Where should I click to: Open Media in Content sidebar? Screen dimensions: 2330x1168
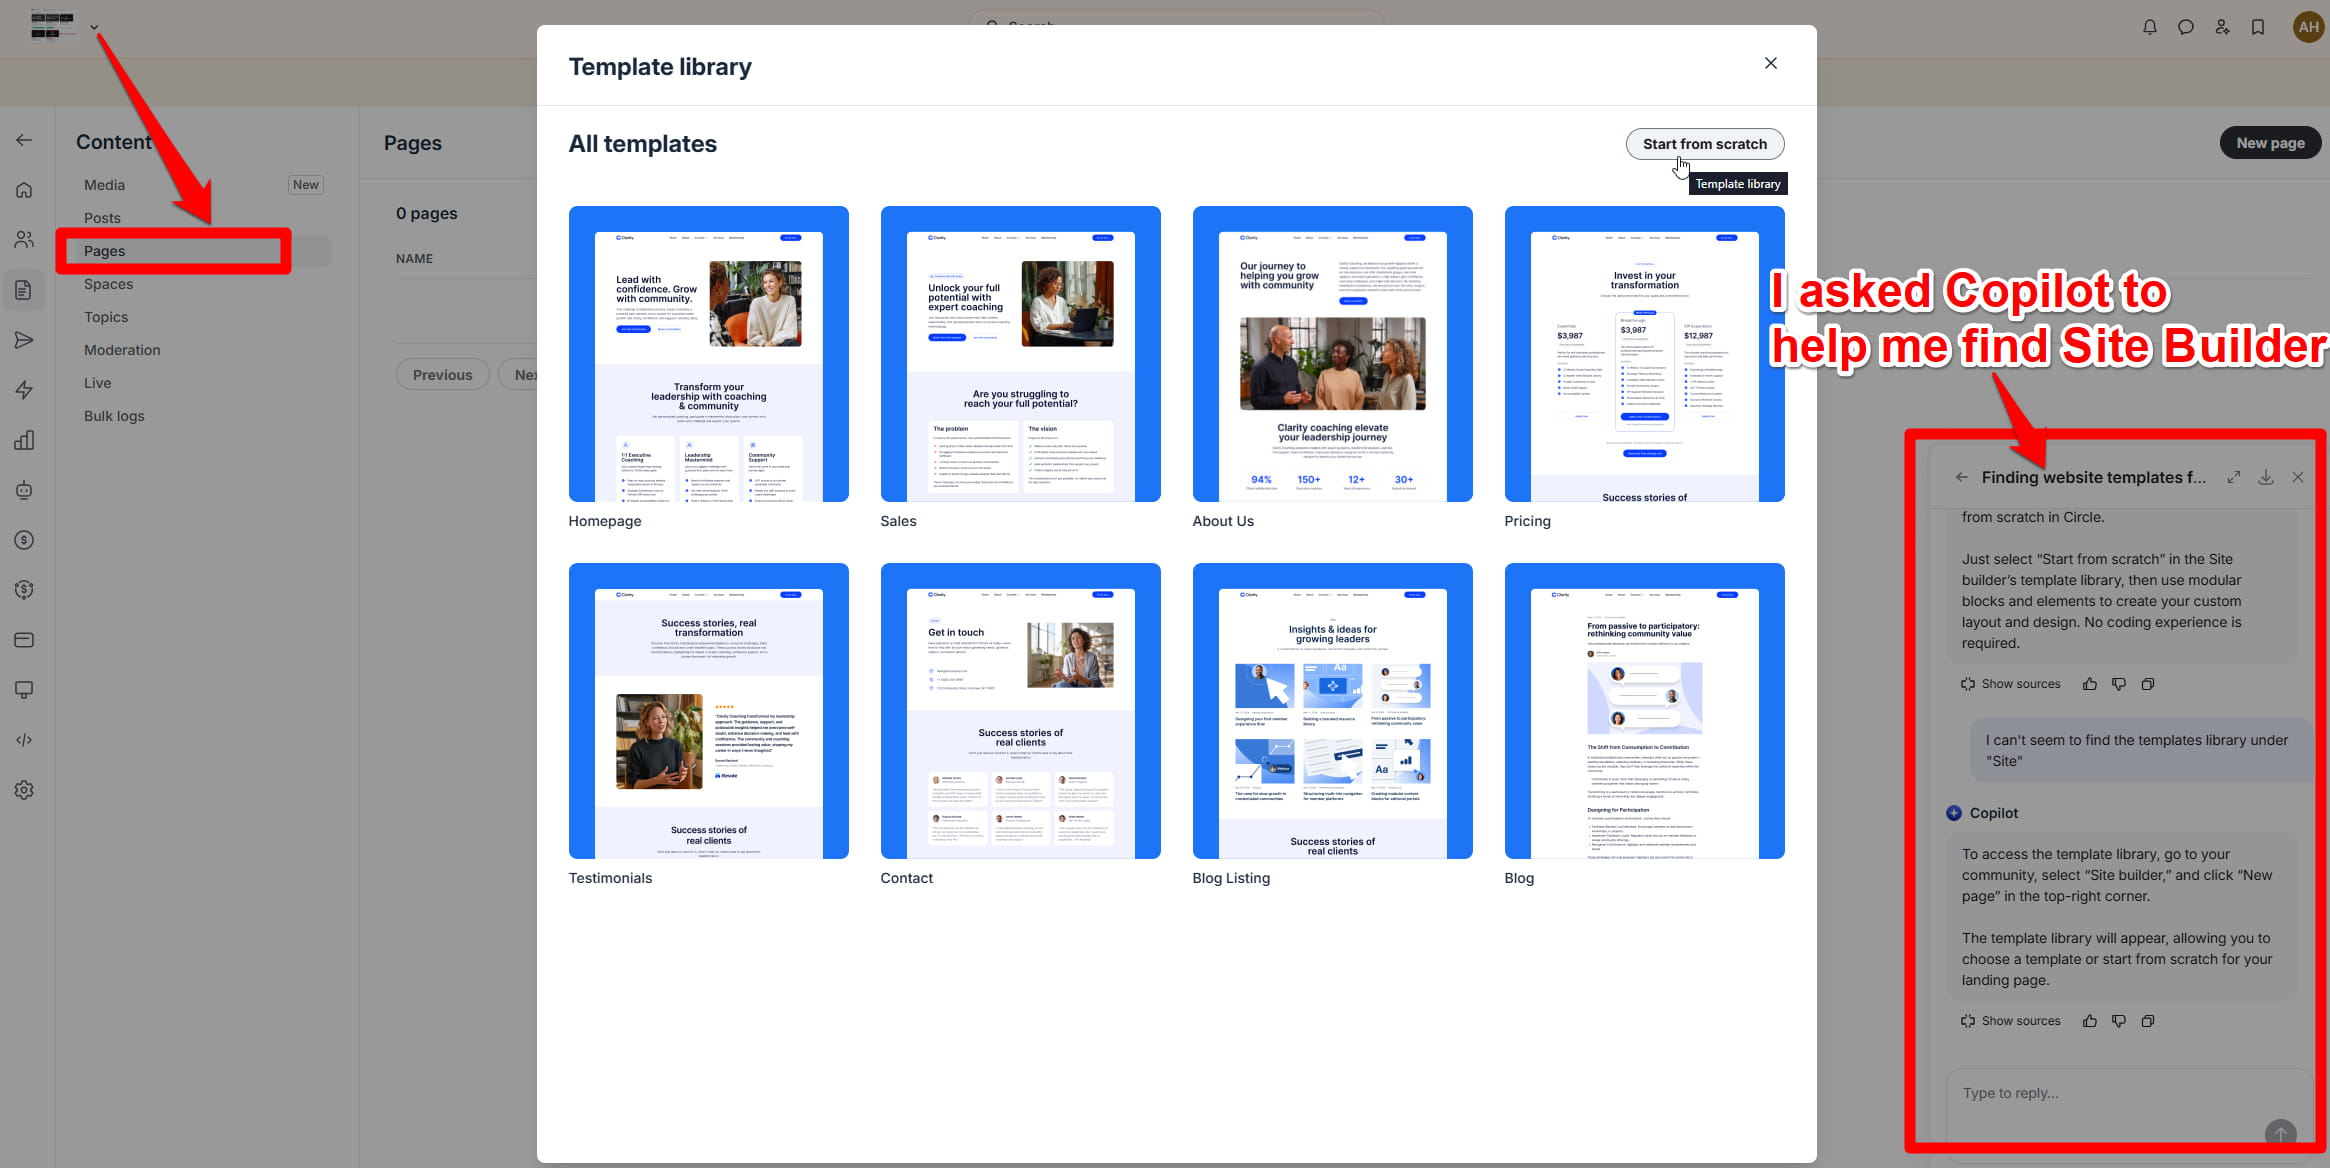(104, 185)
